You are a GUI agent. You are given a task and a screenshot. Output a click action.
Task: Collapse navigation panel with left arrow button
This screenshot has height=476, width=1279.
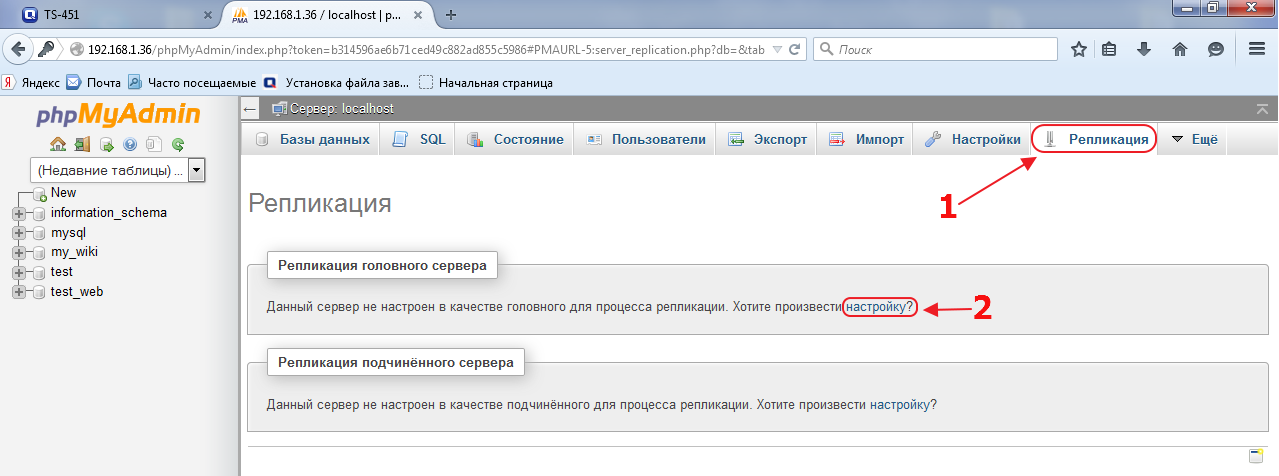(250, 108)
